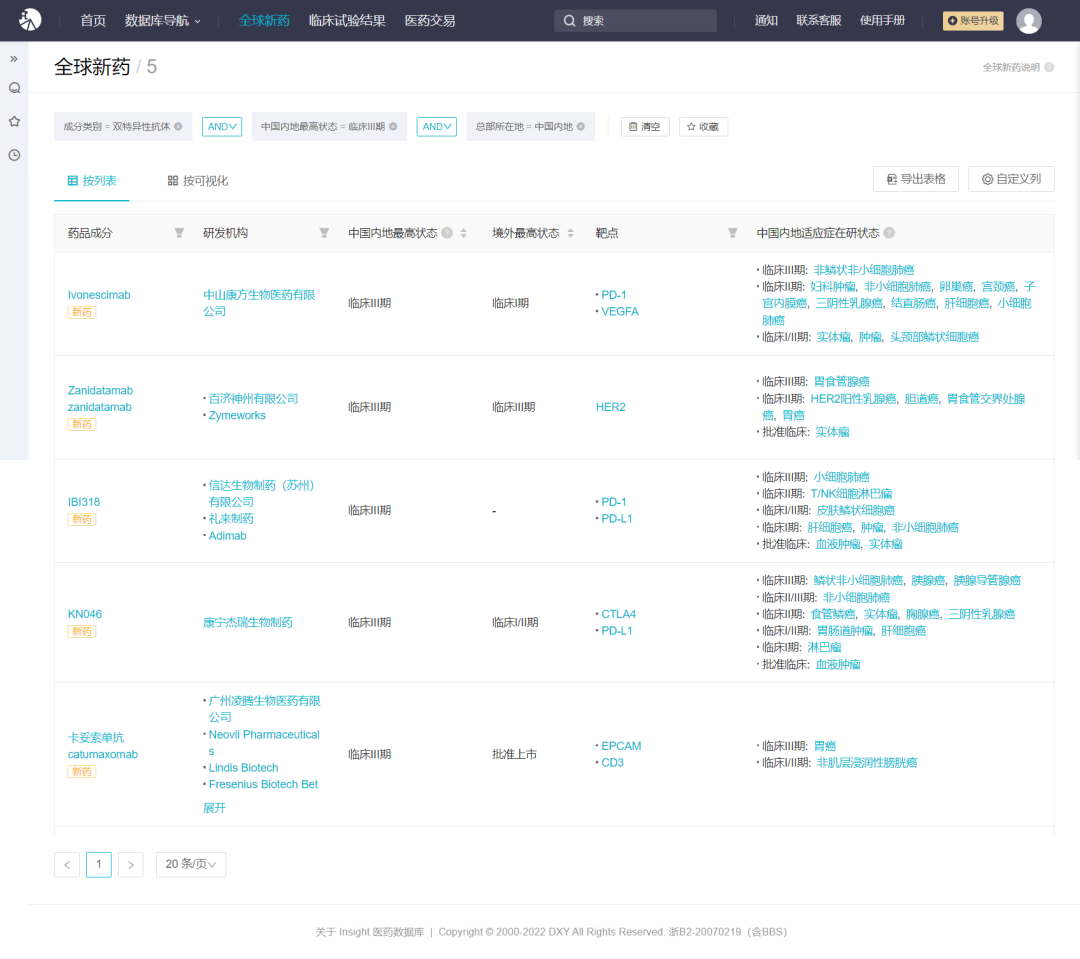Open 联系客服 in the header
The image size is (1080, 959).
[x=819, y=21]
